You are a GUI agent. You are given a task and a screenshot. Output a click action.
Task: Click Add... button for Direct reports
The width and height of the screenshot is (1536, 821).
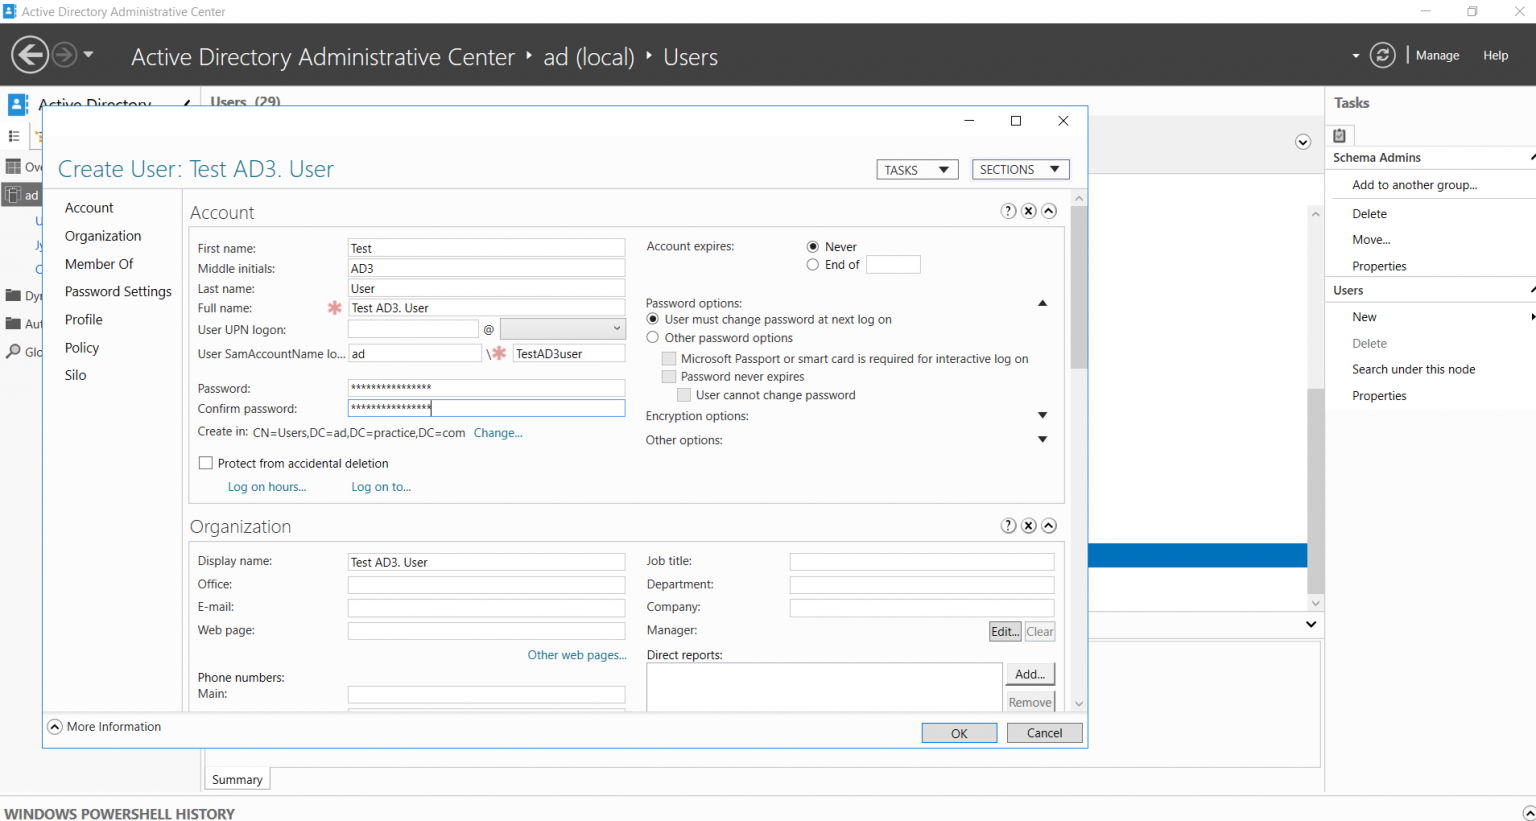point(1029,674)
